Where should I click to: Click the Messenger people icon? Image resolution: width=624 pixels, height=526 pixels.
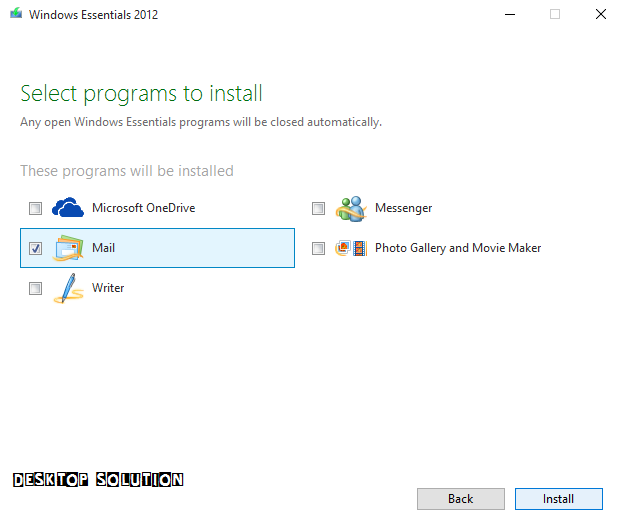[x=351, y=208]
